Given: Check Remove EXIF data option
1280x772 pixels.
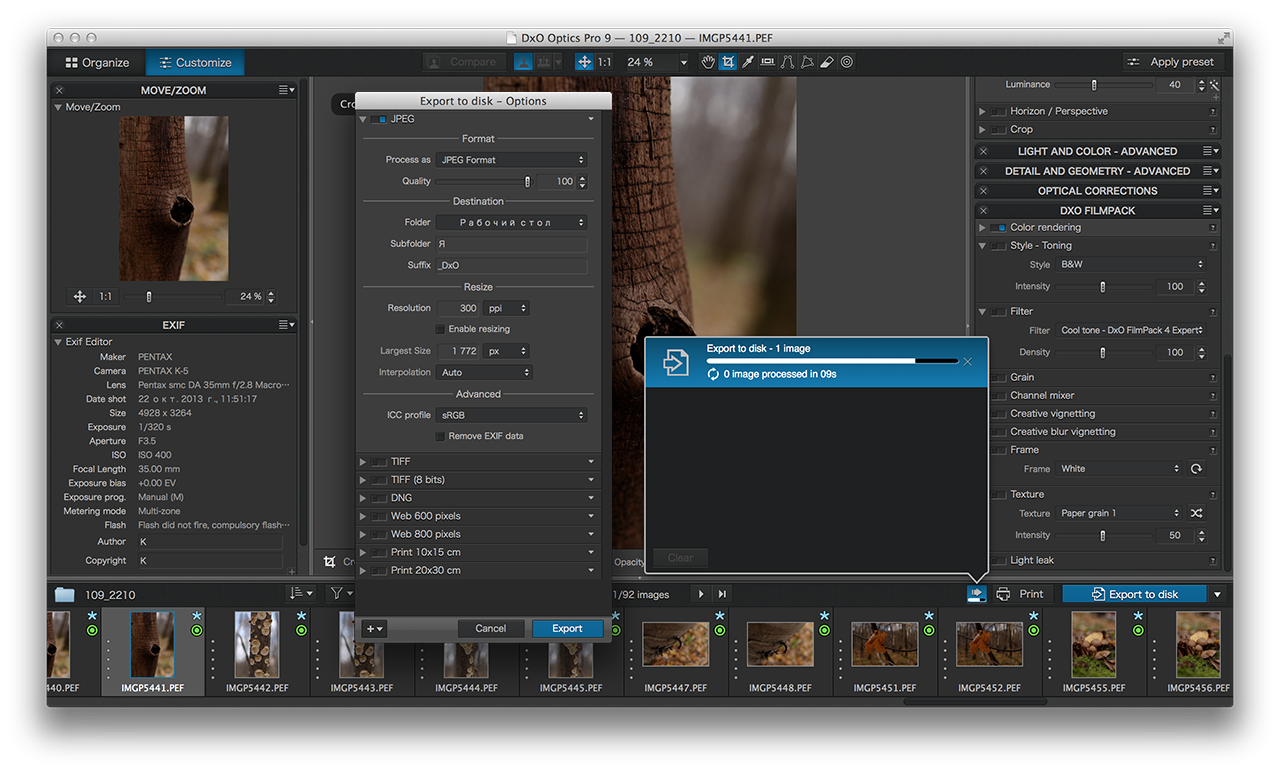Looking at the screenshot, I should (440, 436).
